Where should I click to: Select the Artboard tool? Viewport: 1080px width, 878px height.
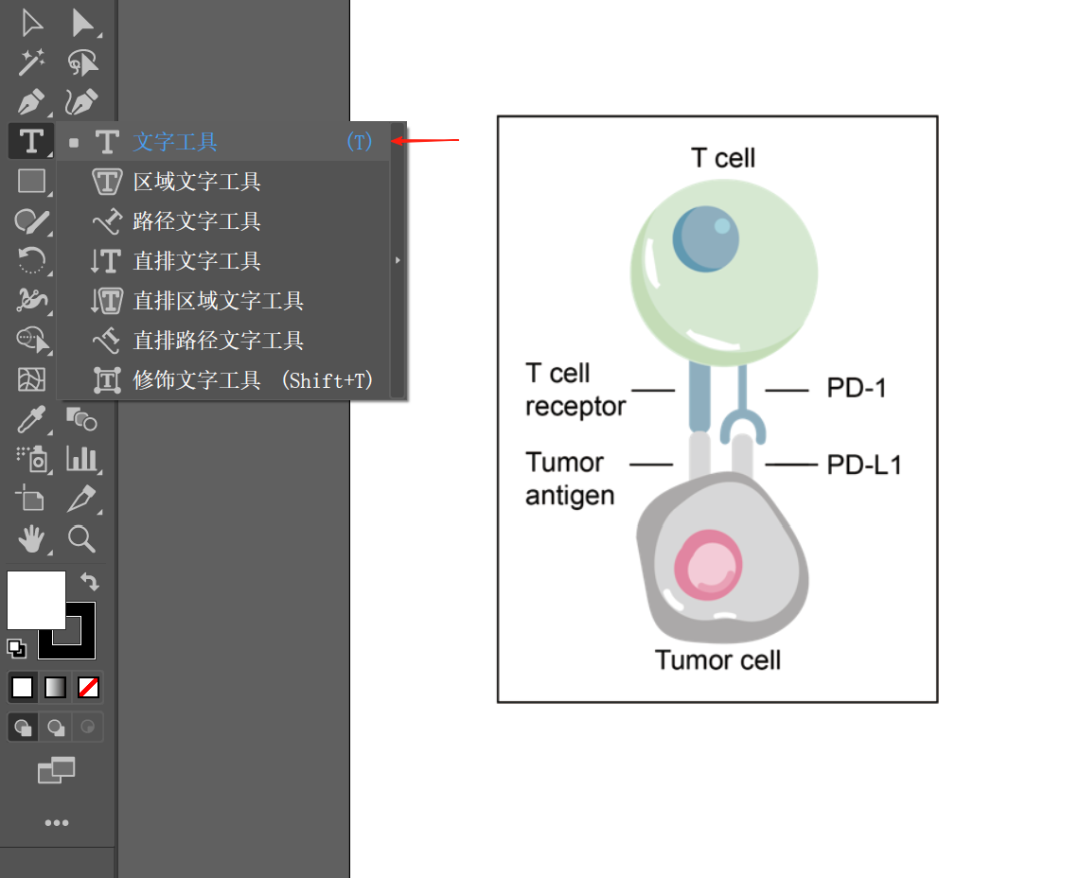tap(32, 498)
